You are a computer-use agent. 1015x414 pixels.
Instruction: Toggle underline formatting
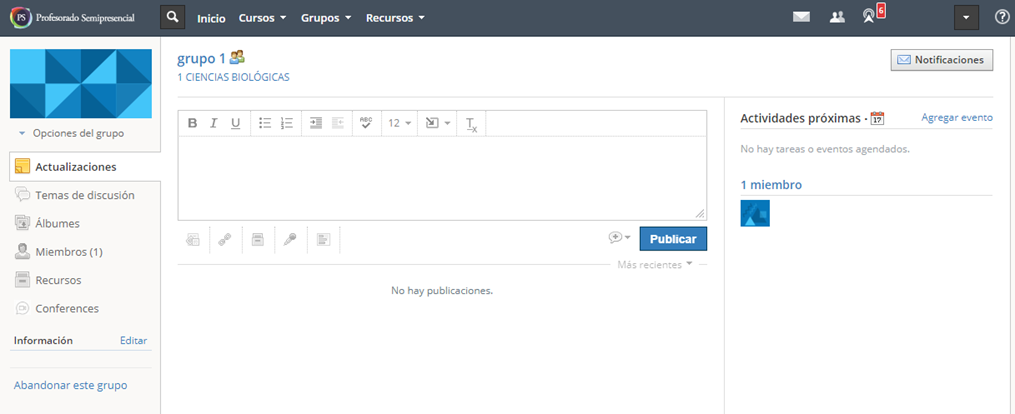(x=236, y=123)
